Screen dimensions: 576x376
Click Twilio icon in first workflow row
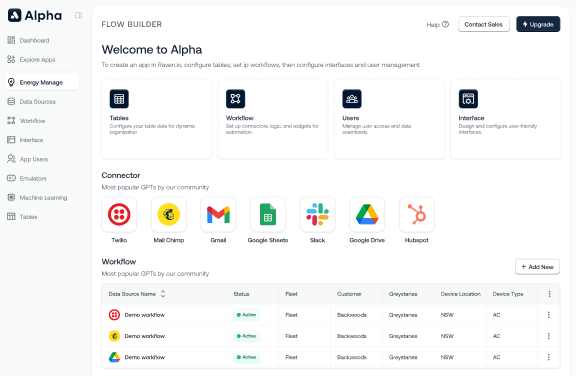coord(114,315)
